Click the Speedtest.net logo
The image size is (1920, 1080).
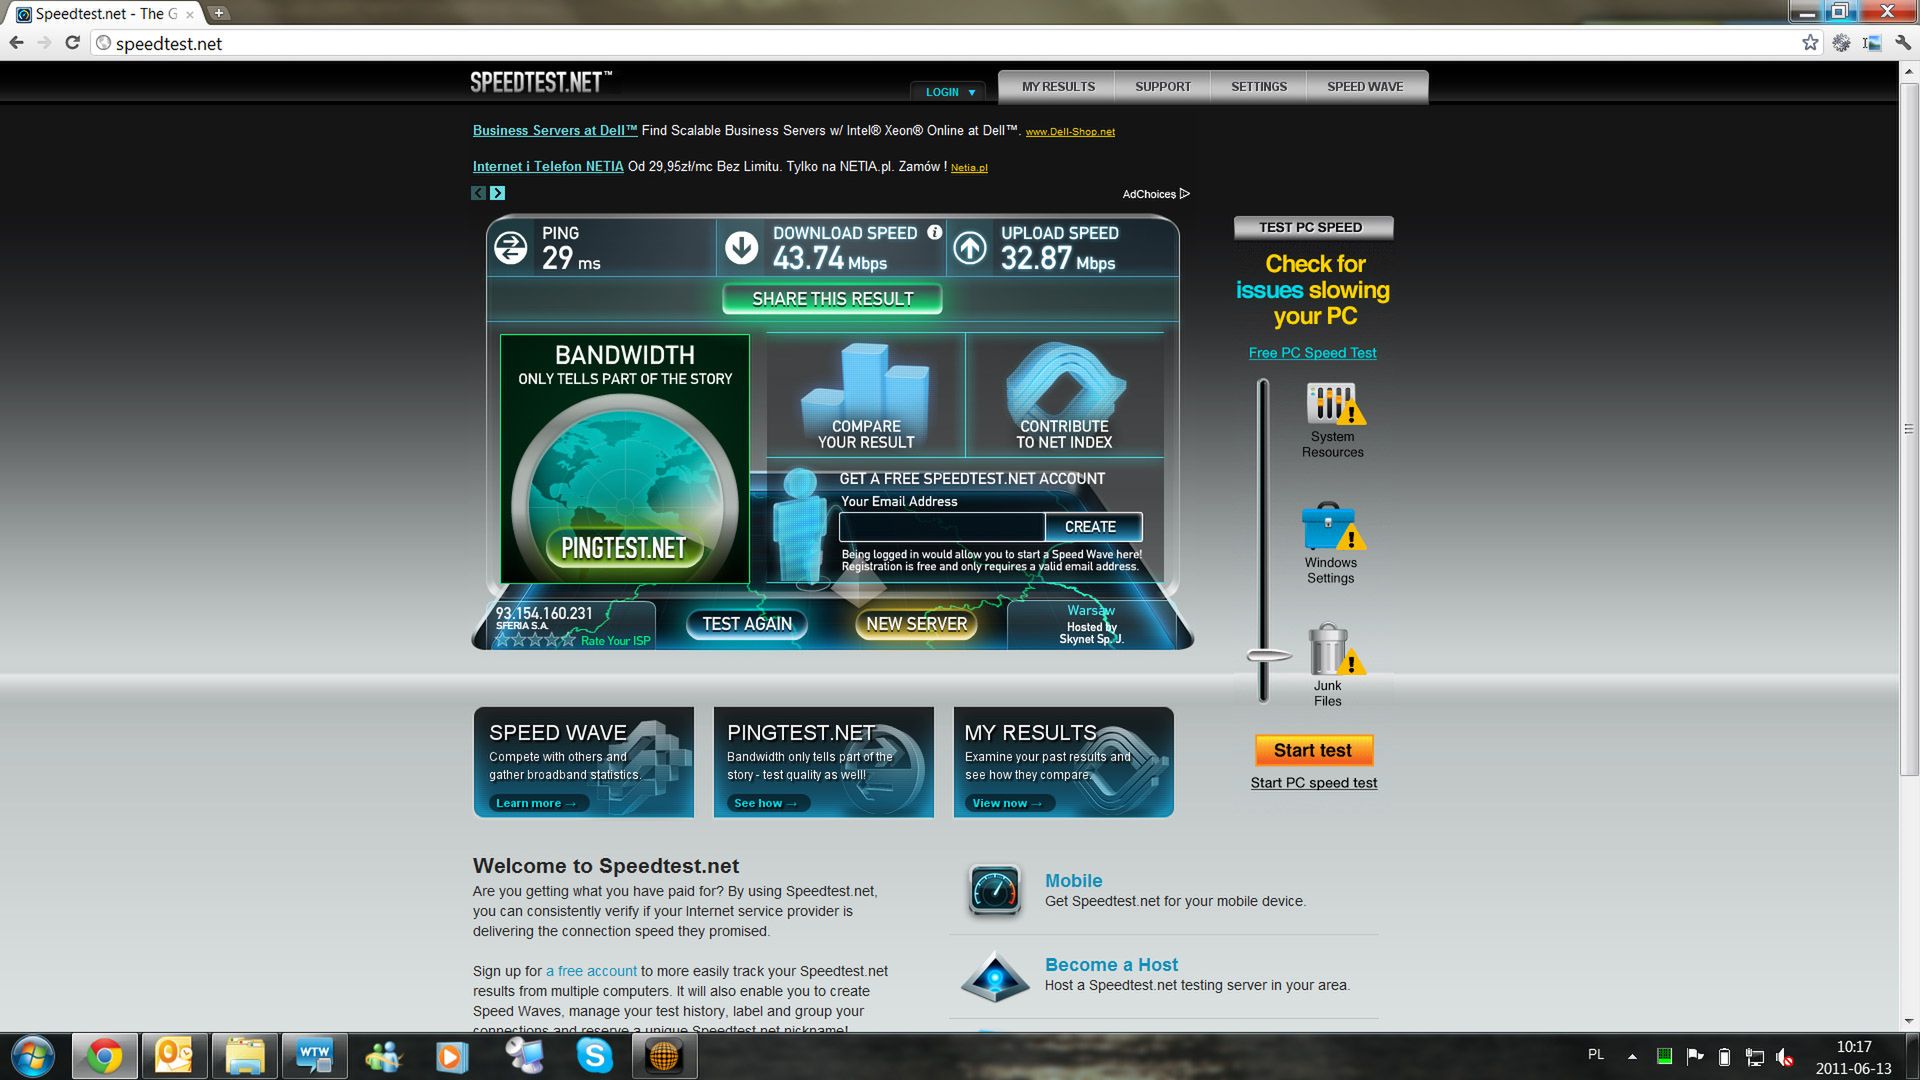coord(541,82)
